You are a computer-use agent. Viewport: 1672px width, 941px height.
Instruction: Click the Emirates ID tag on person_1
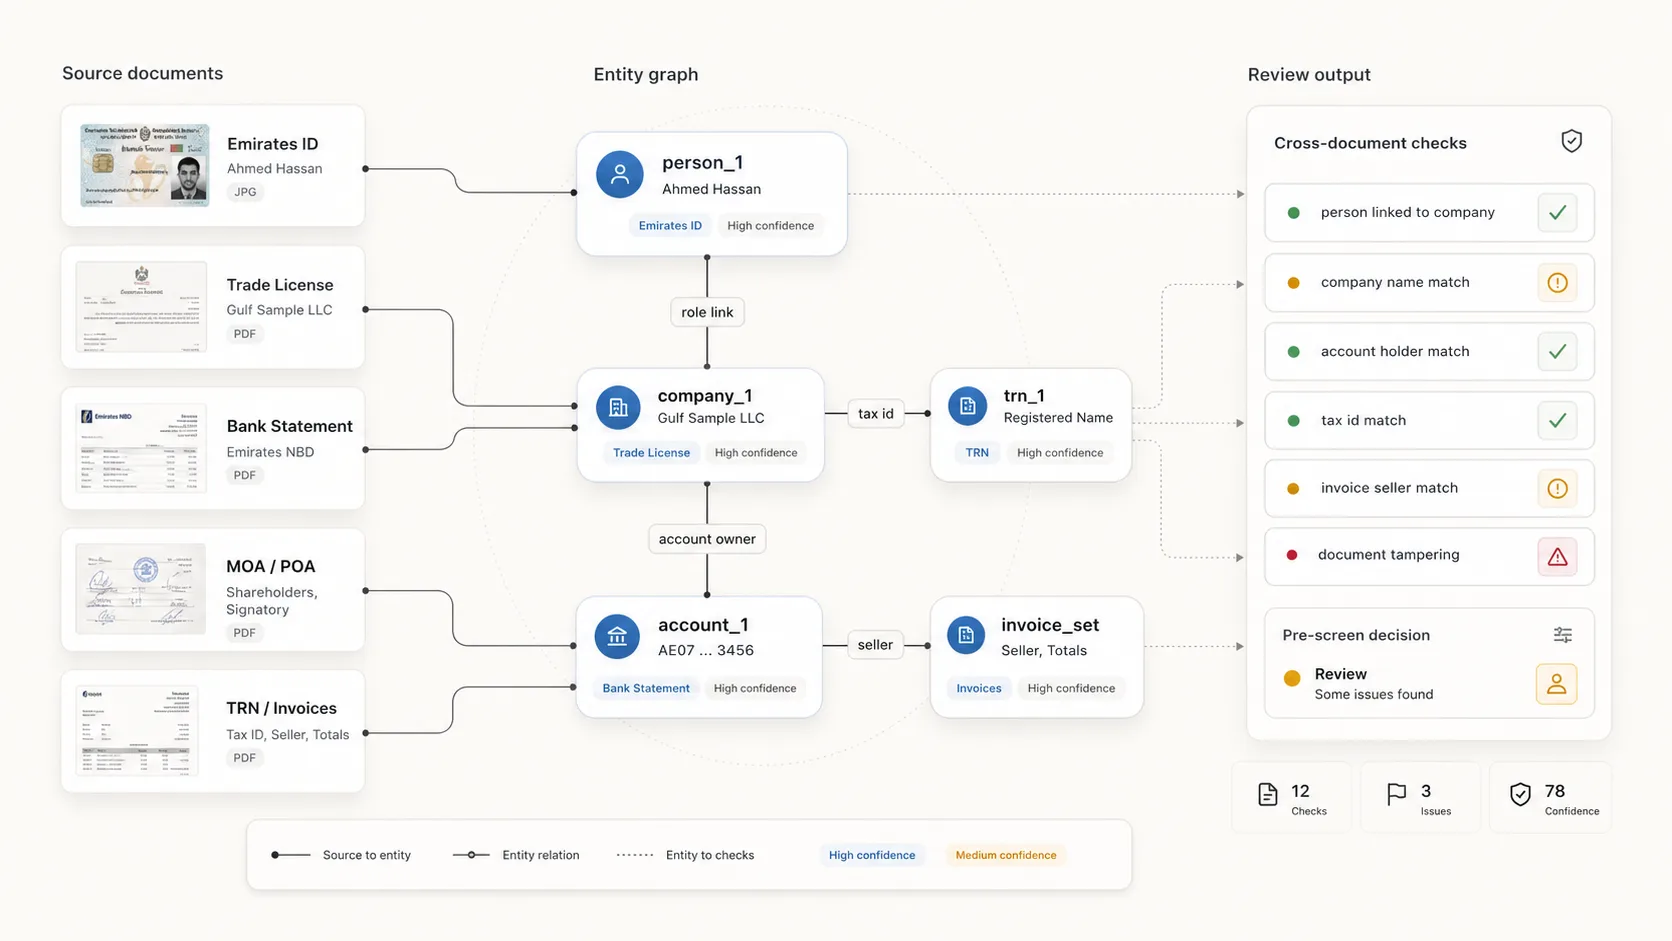coord(670,226)
